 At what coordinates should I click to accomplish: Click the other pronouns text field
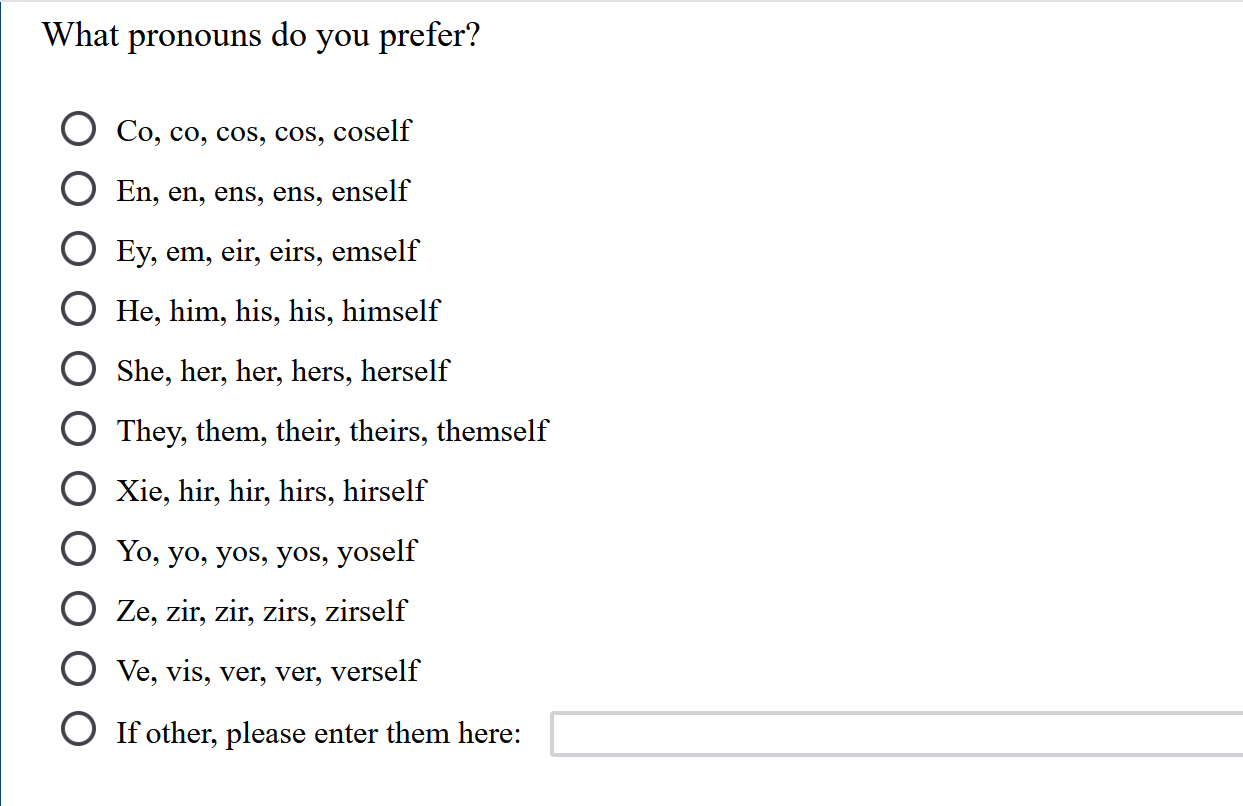(x=896, y=734)
